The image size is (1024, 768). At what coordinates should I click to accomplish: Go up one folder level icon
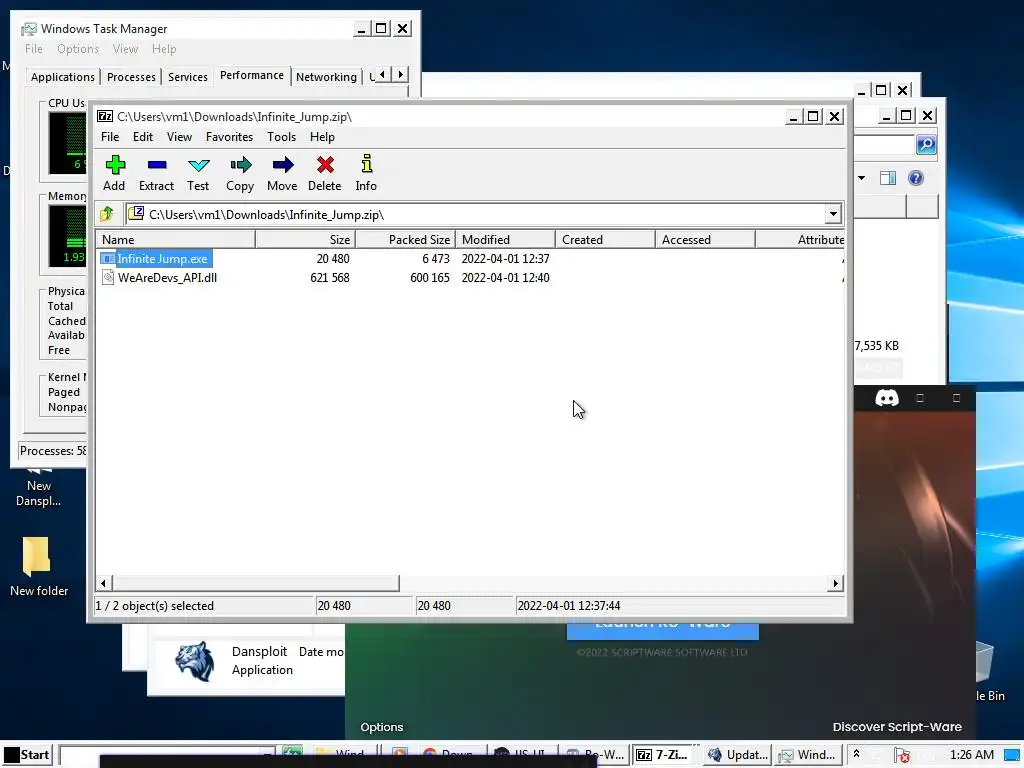pos(106,214)
